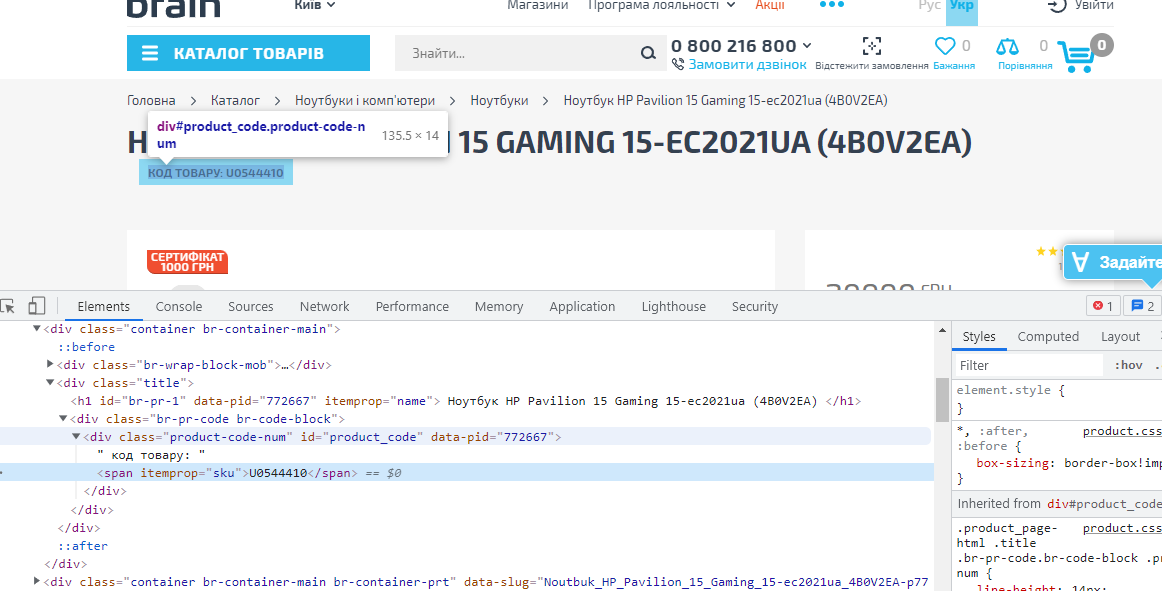Open the Акції link
This screenshot has width=1162, height=591.
coord(770,5)
